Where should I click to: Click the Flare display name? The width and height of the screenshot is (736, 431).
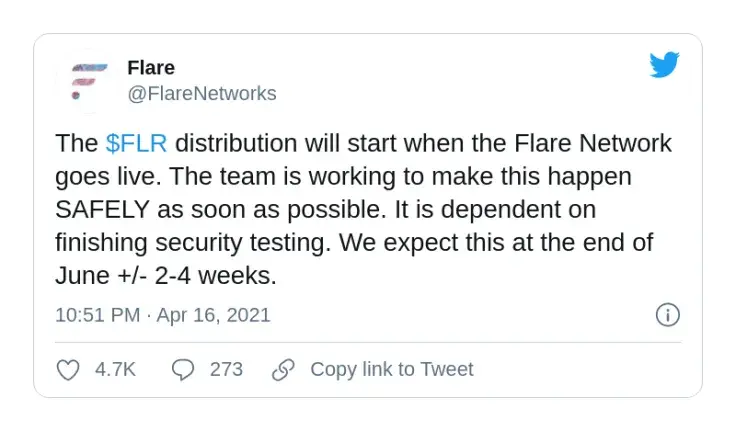pyautogui.click(x=151, y=68)
